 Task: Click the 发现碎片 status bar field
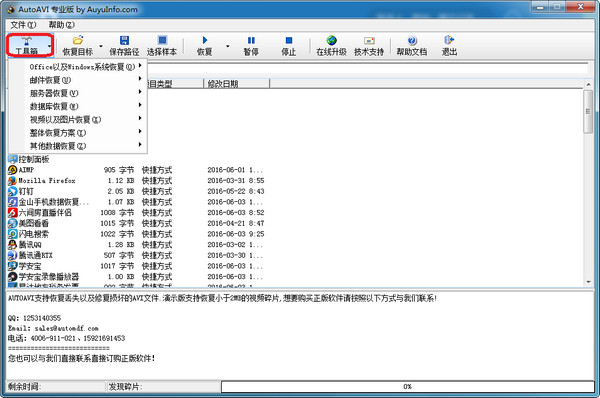(163, 387)
